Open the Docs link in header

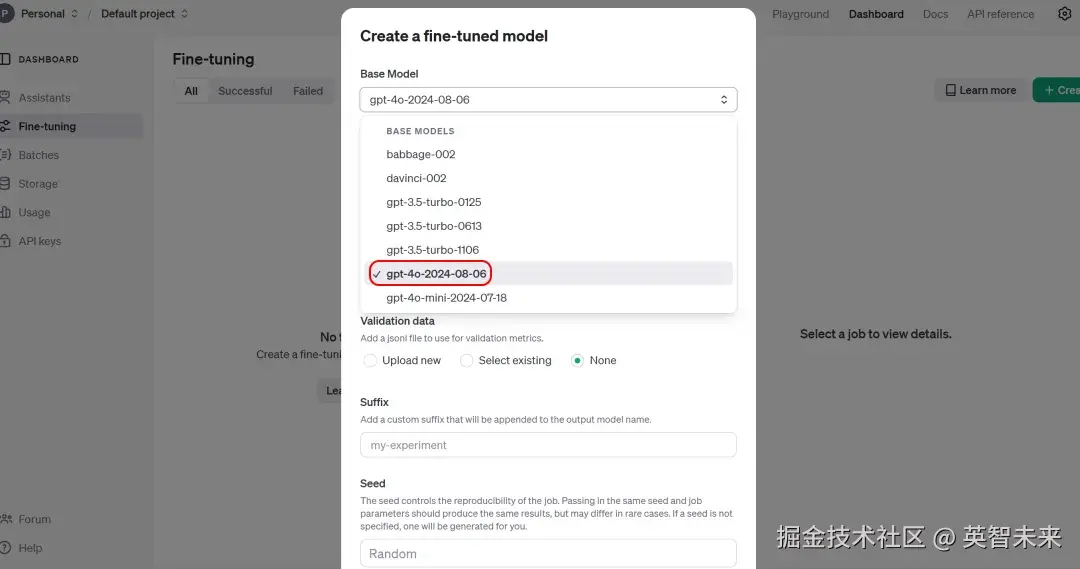click(x=935, y=14)
